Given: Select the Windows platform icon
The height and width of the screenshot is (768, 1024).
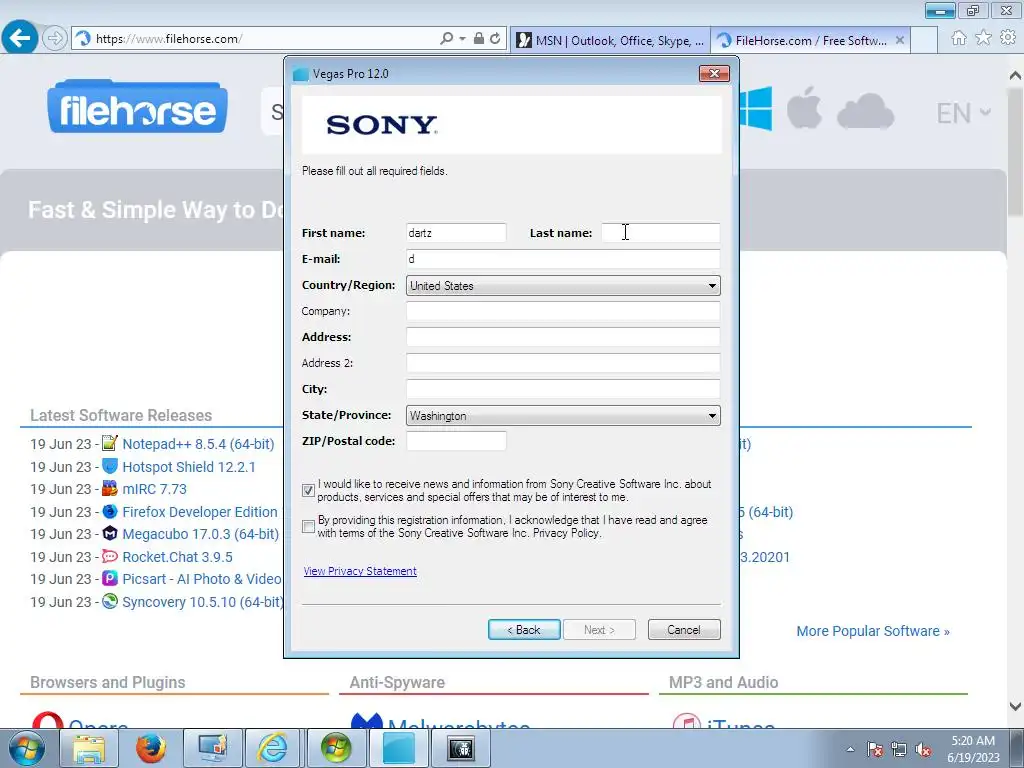Looking at the screenshot, I should (756, 108).
